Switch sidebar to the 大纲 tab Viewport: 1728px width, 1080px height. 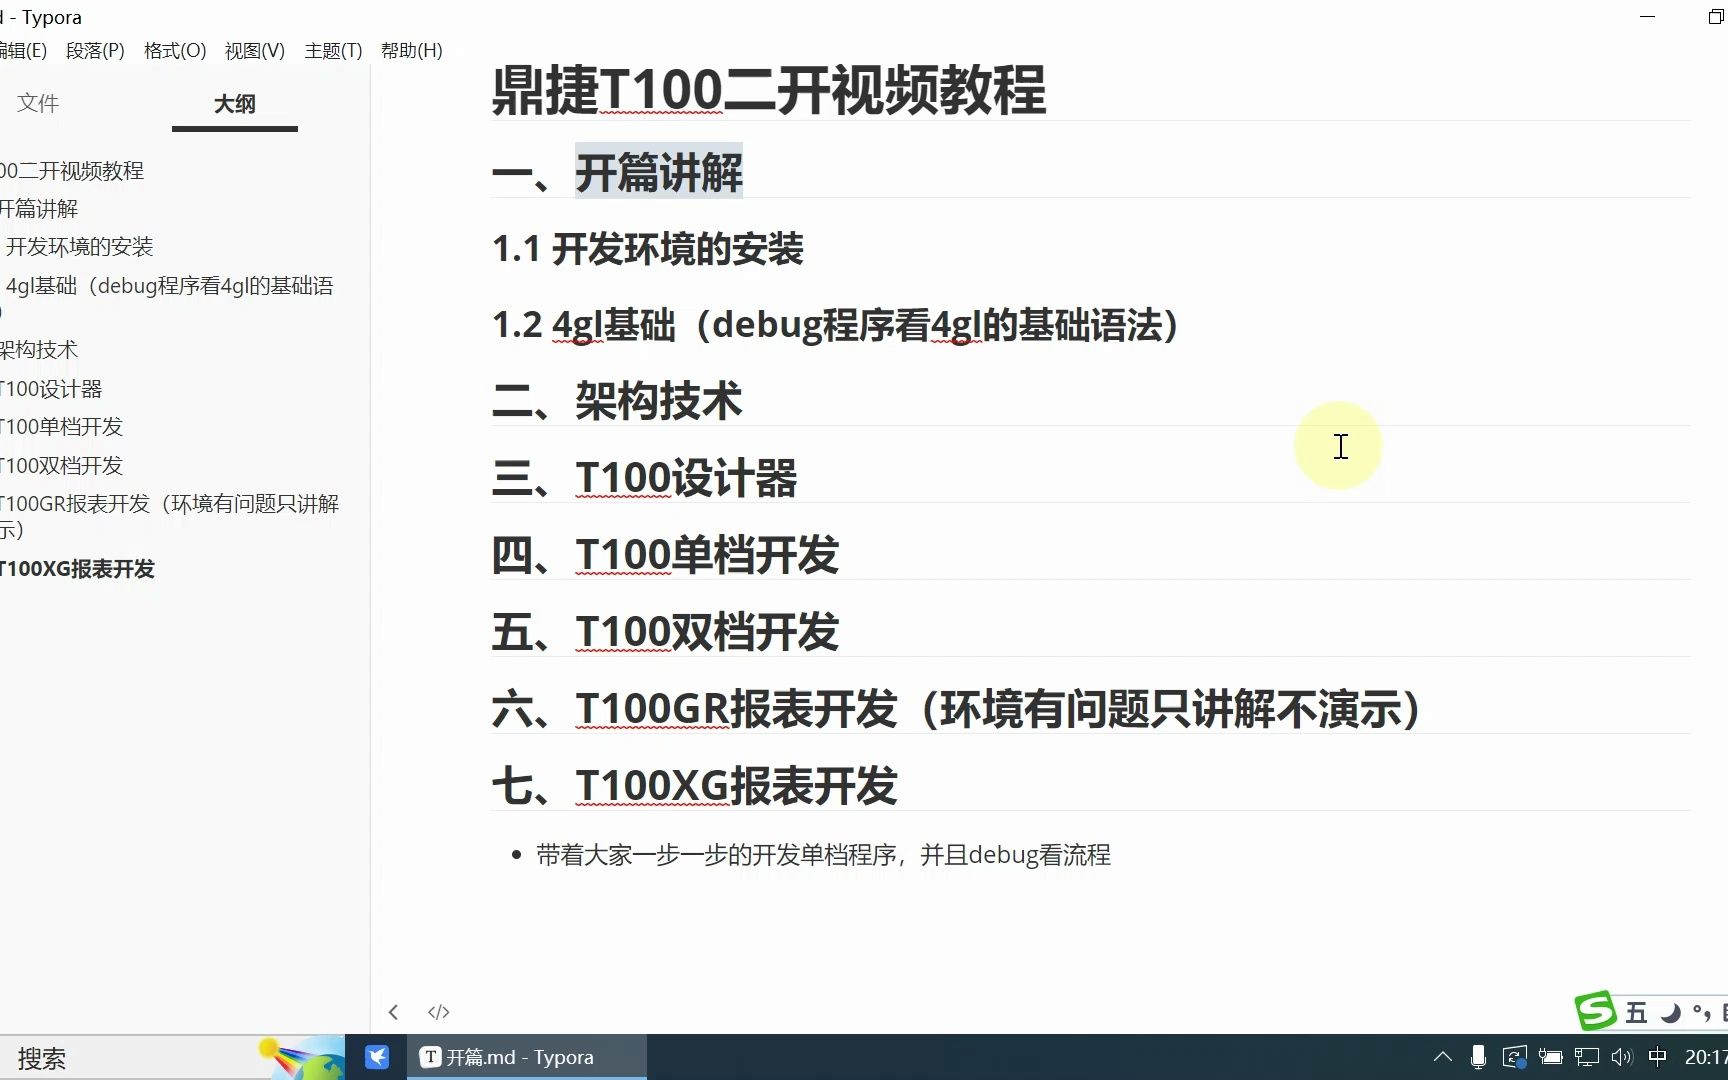pos(235,104)
